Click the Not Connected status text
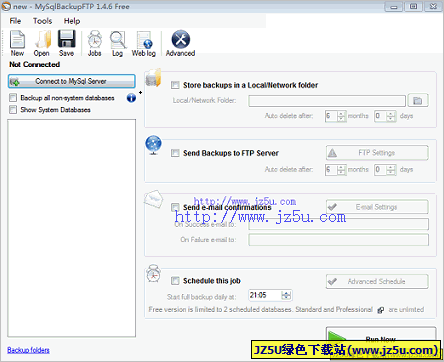Screen dimensions: 444x362 coord(35,64)
